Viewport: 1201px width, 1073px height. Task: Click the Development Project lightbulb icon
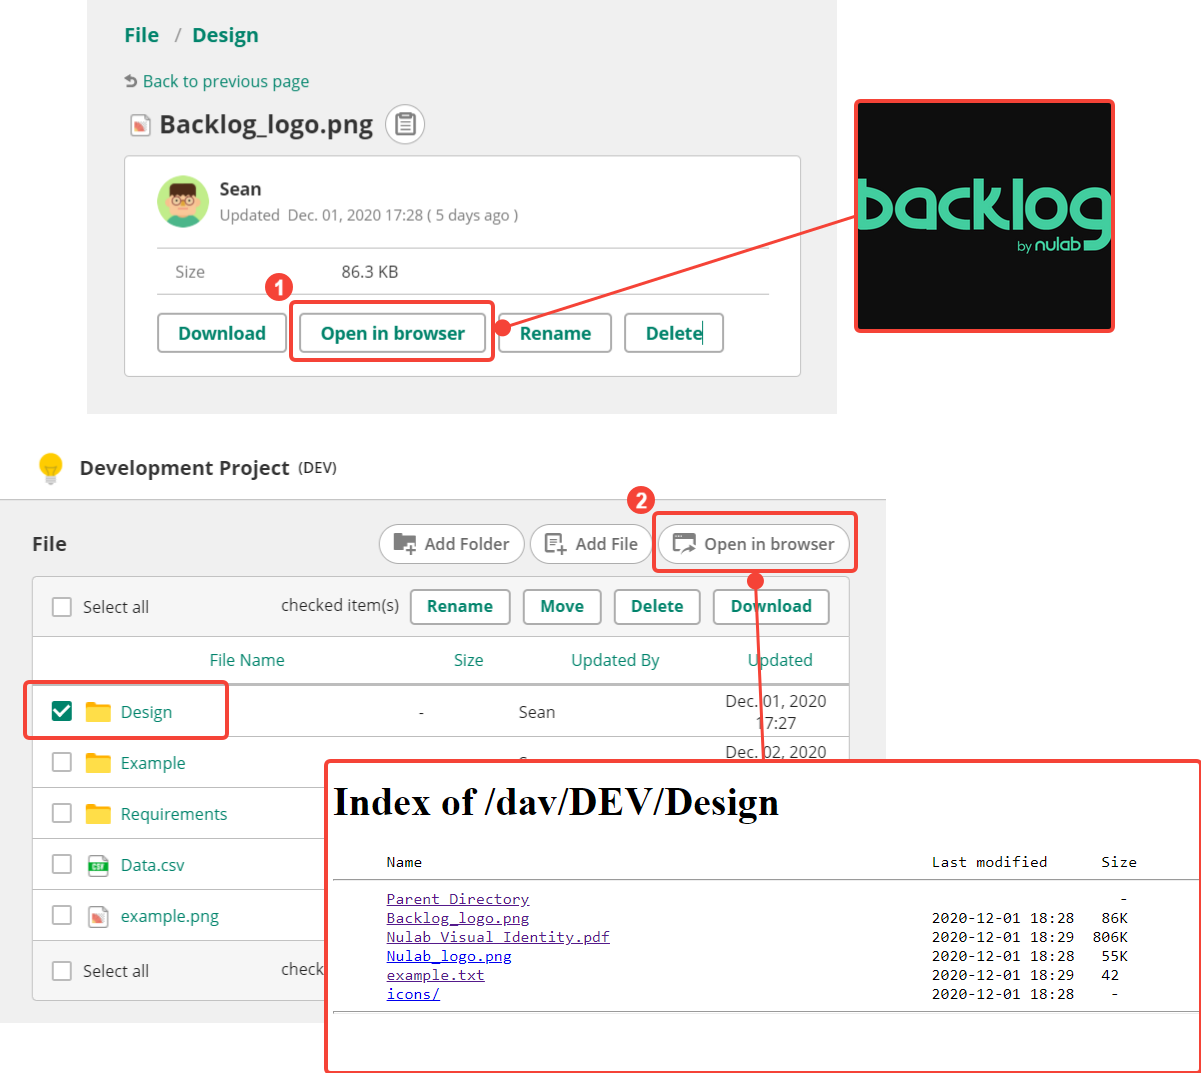50,468
